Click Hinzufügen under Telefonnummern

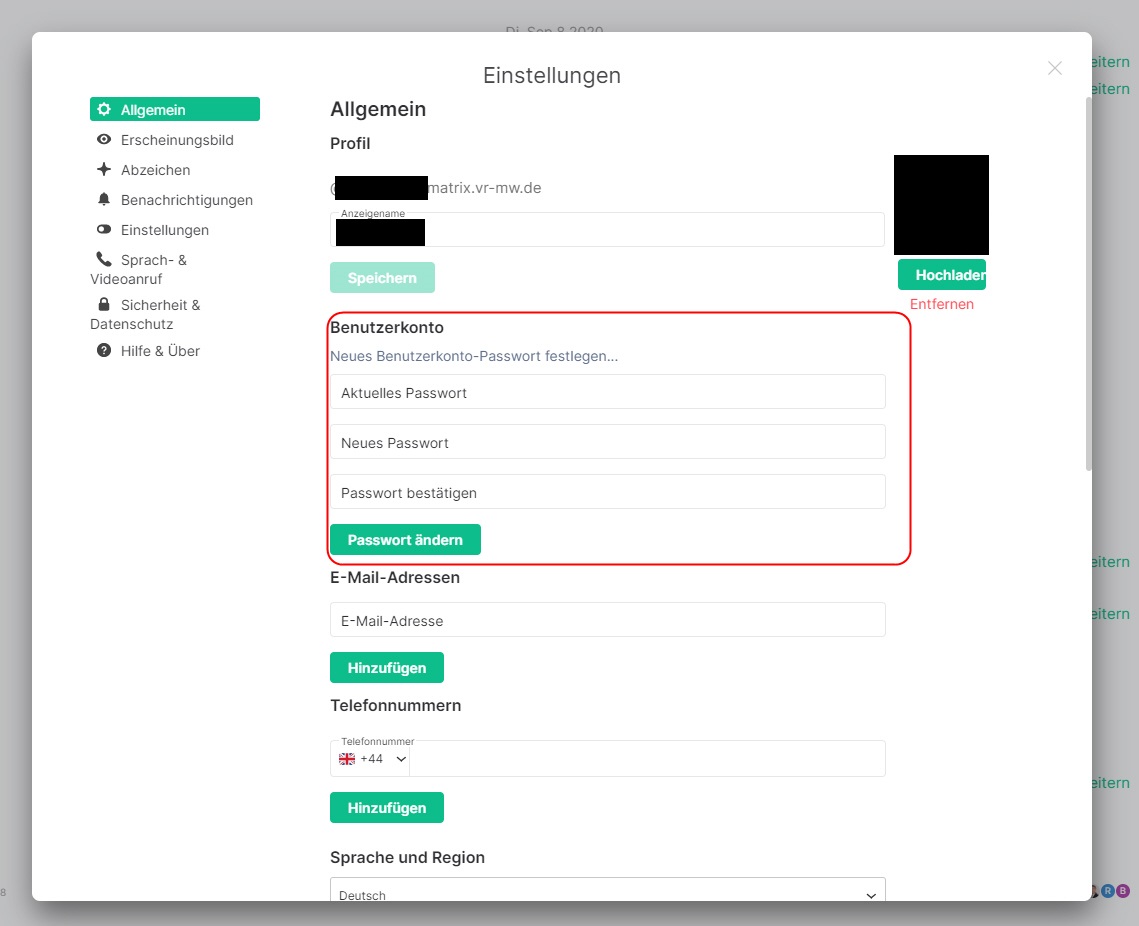coord(387,807)
